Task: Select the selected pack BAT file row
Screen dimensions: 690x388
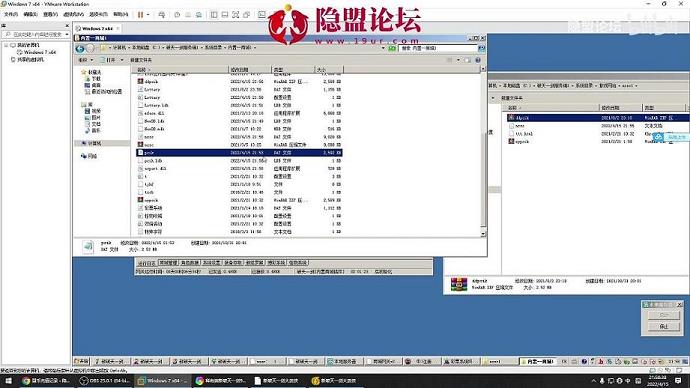Action: 239,153
